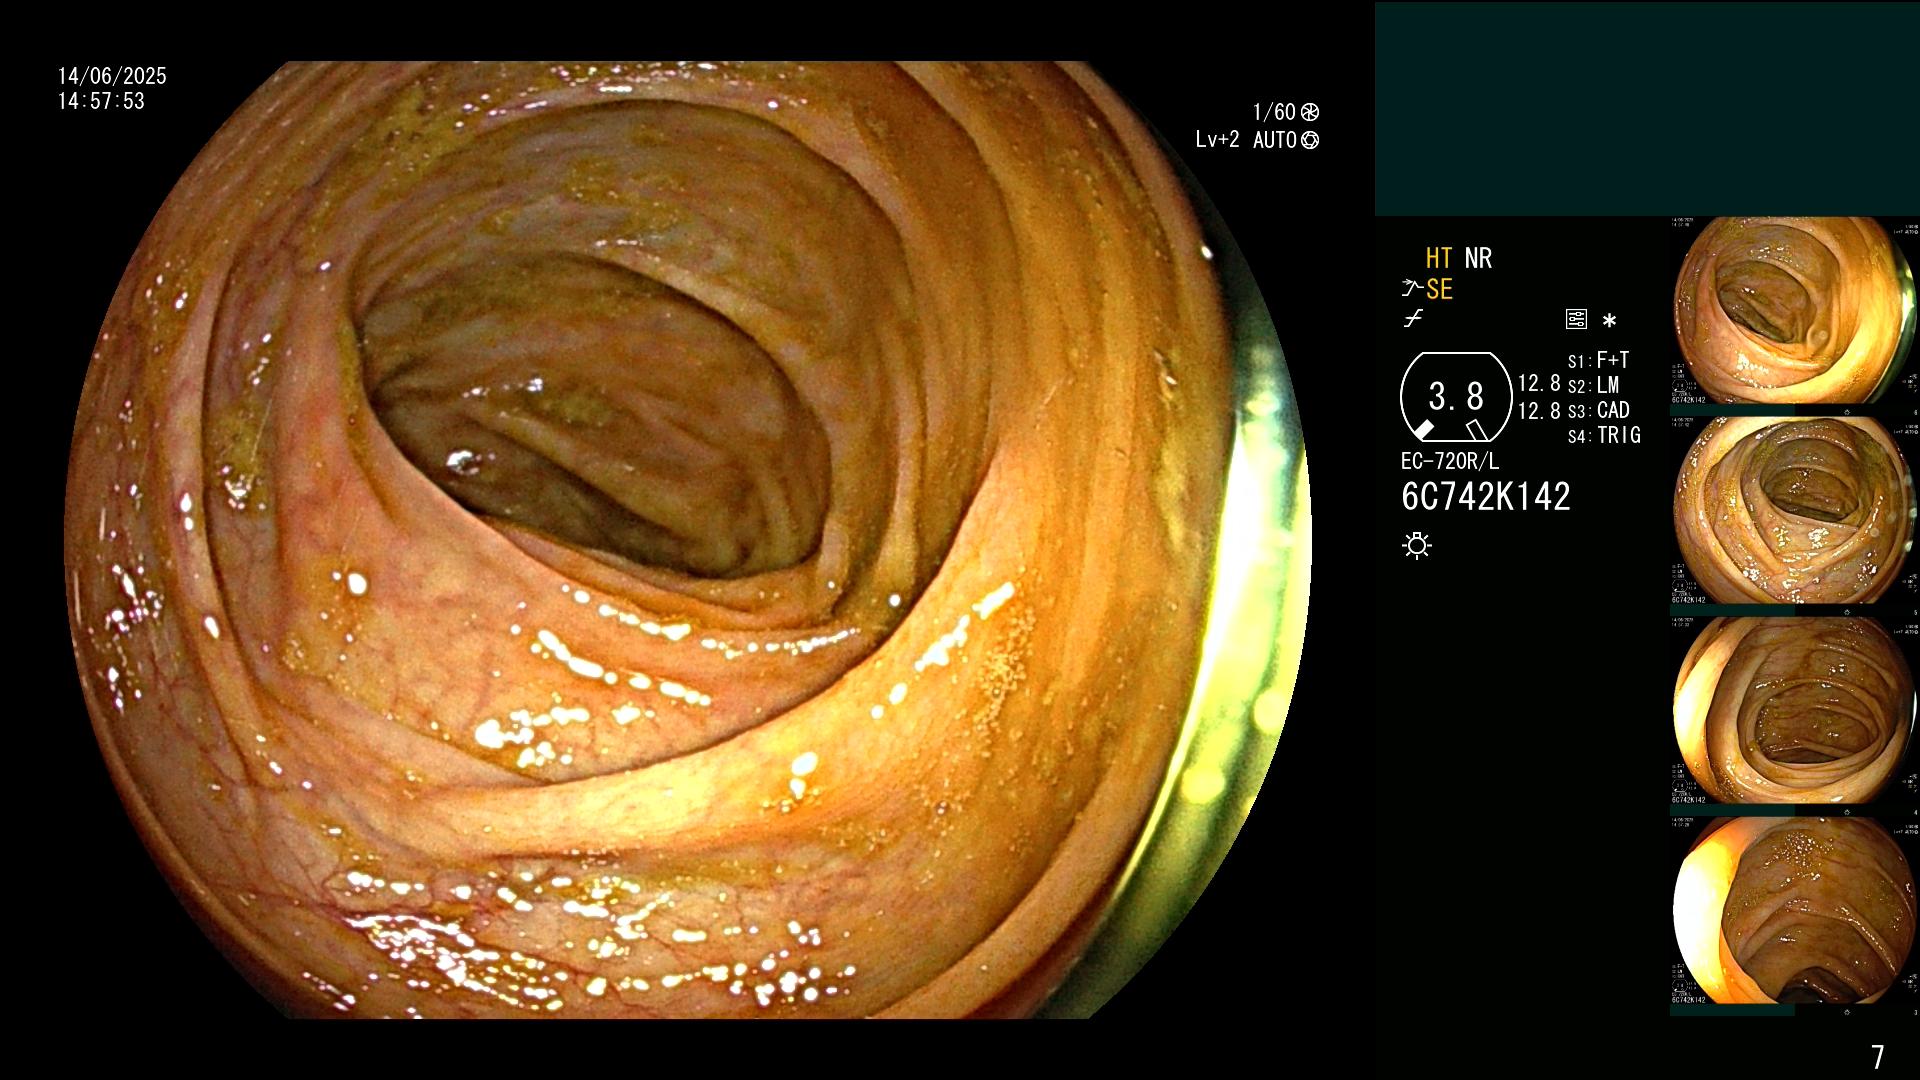Click the shutter speed icon beside 1/60
Viewport: 1920px width, 1080px height.
[1309, 112]
